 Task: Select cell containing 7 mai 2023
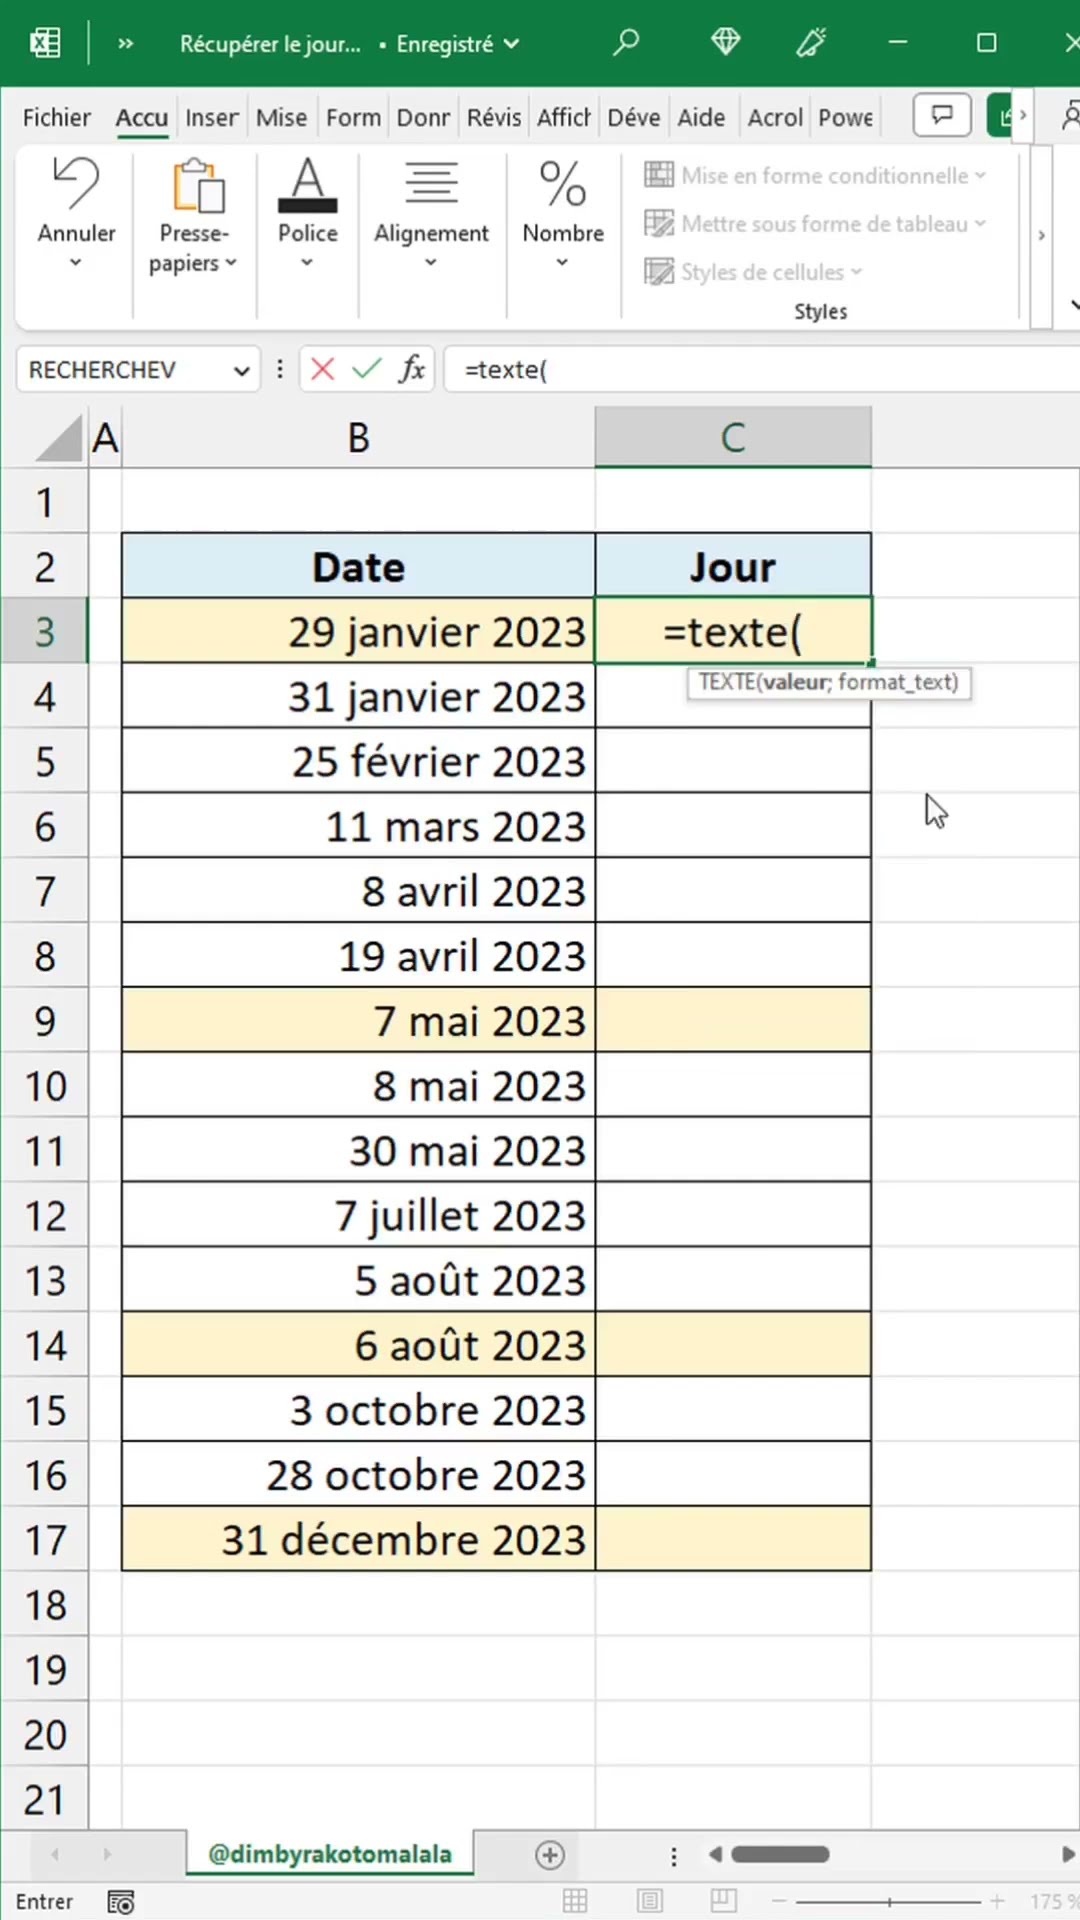click(358, 1021)
